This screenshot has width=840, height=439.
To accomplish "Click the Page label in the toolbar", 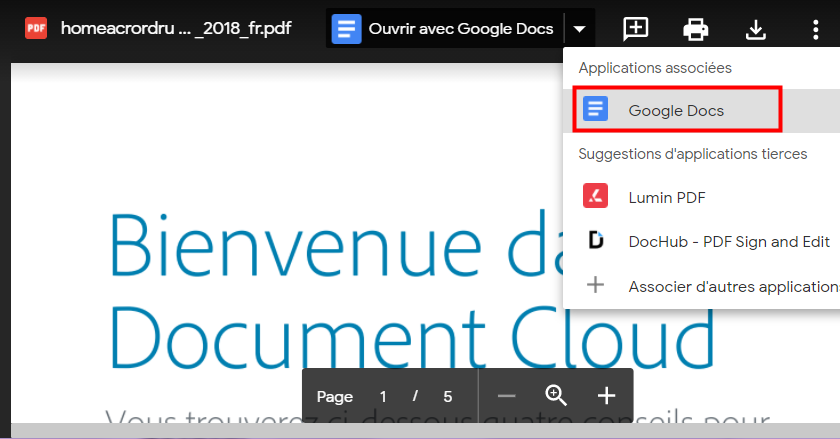I will (335, 397).
